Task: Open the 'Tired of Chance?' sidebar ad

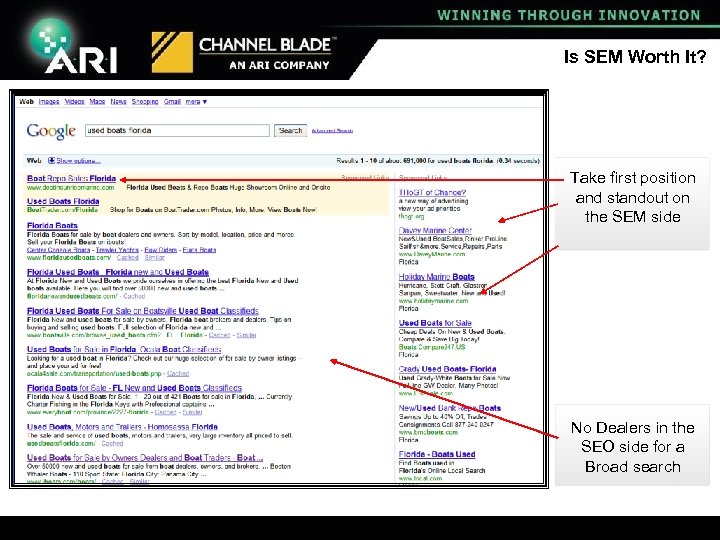Action: (432, 193)
